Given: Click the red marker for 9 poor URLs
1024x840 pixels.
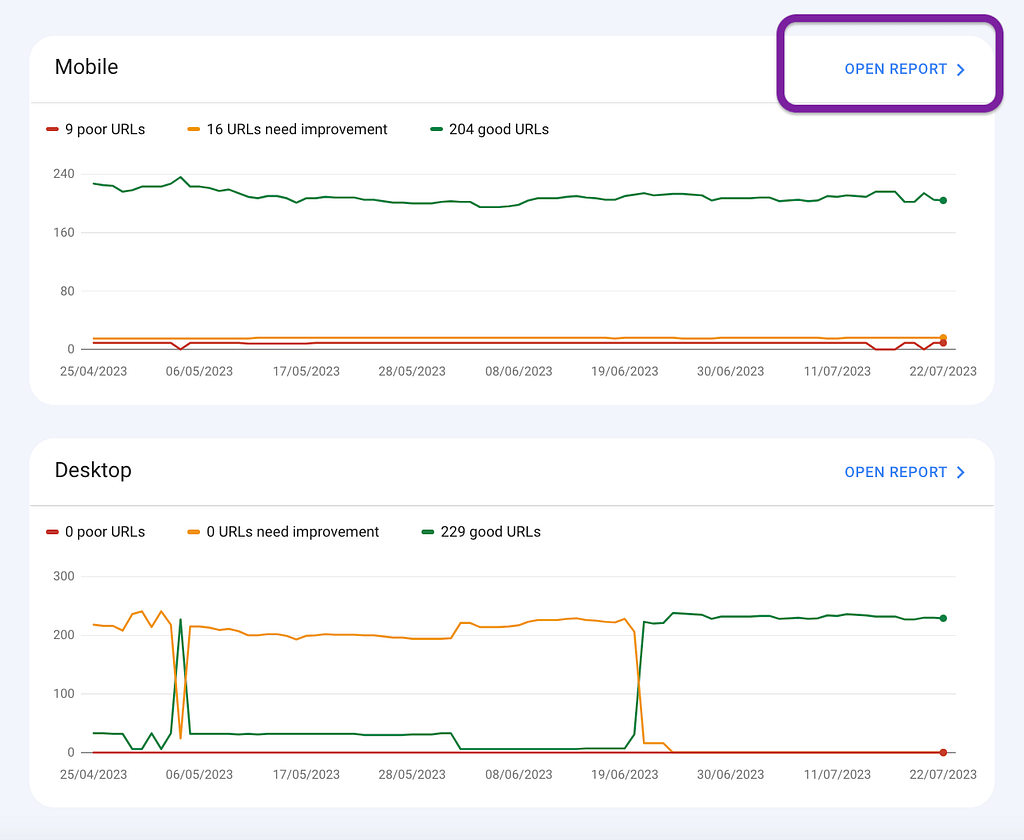Looking at the screenshot, I should point(52,130).
